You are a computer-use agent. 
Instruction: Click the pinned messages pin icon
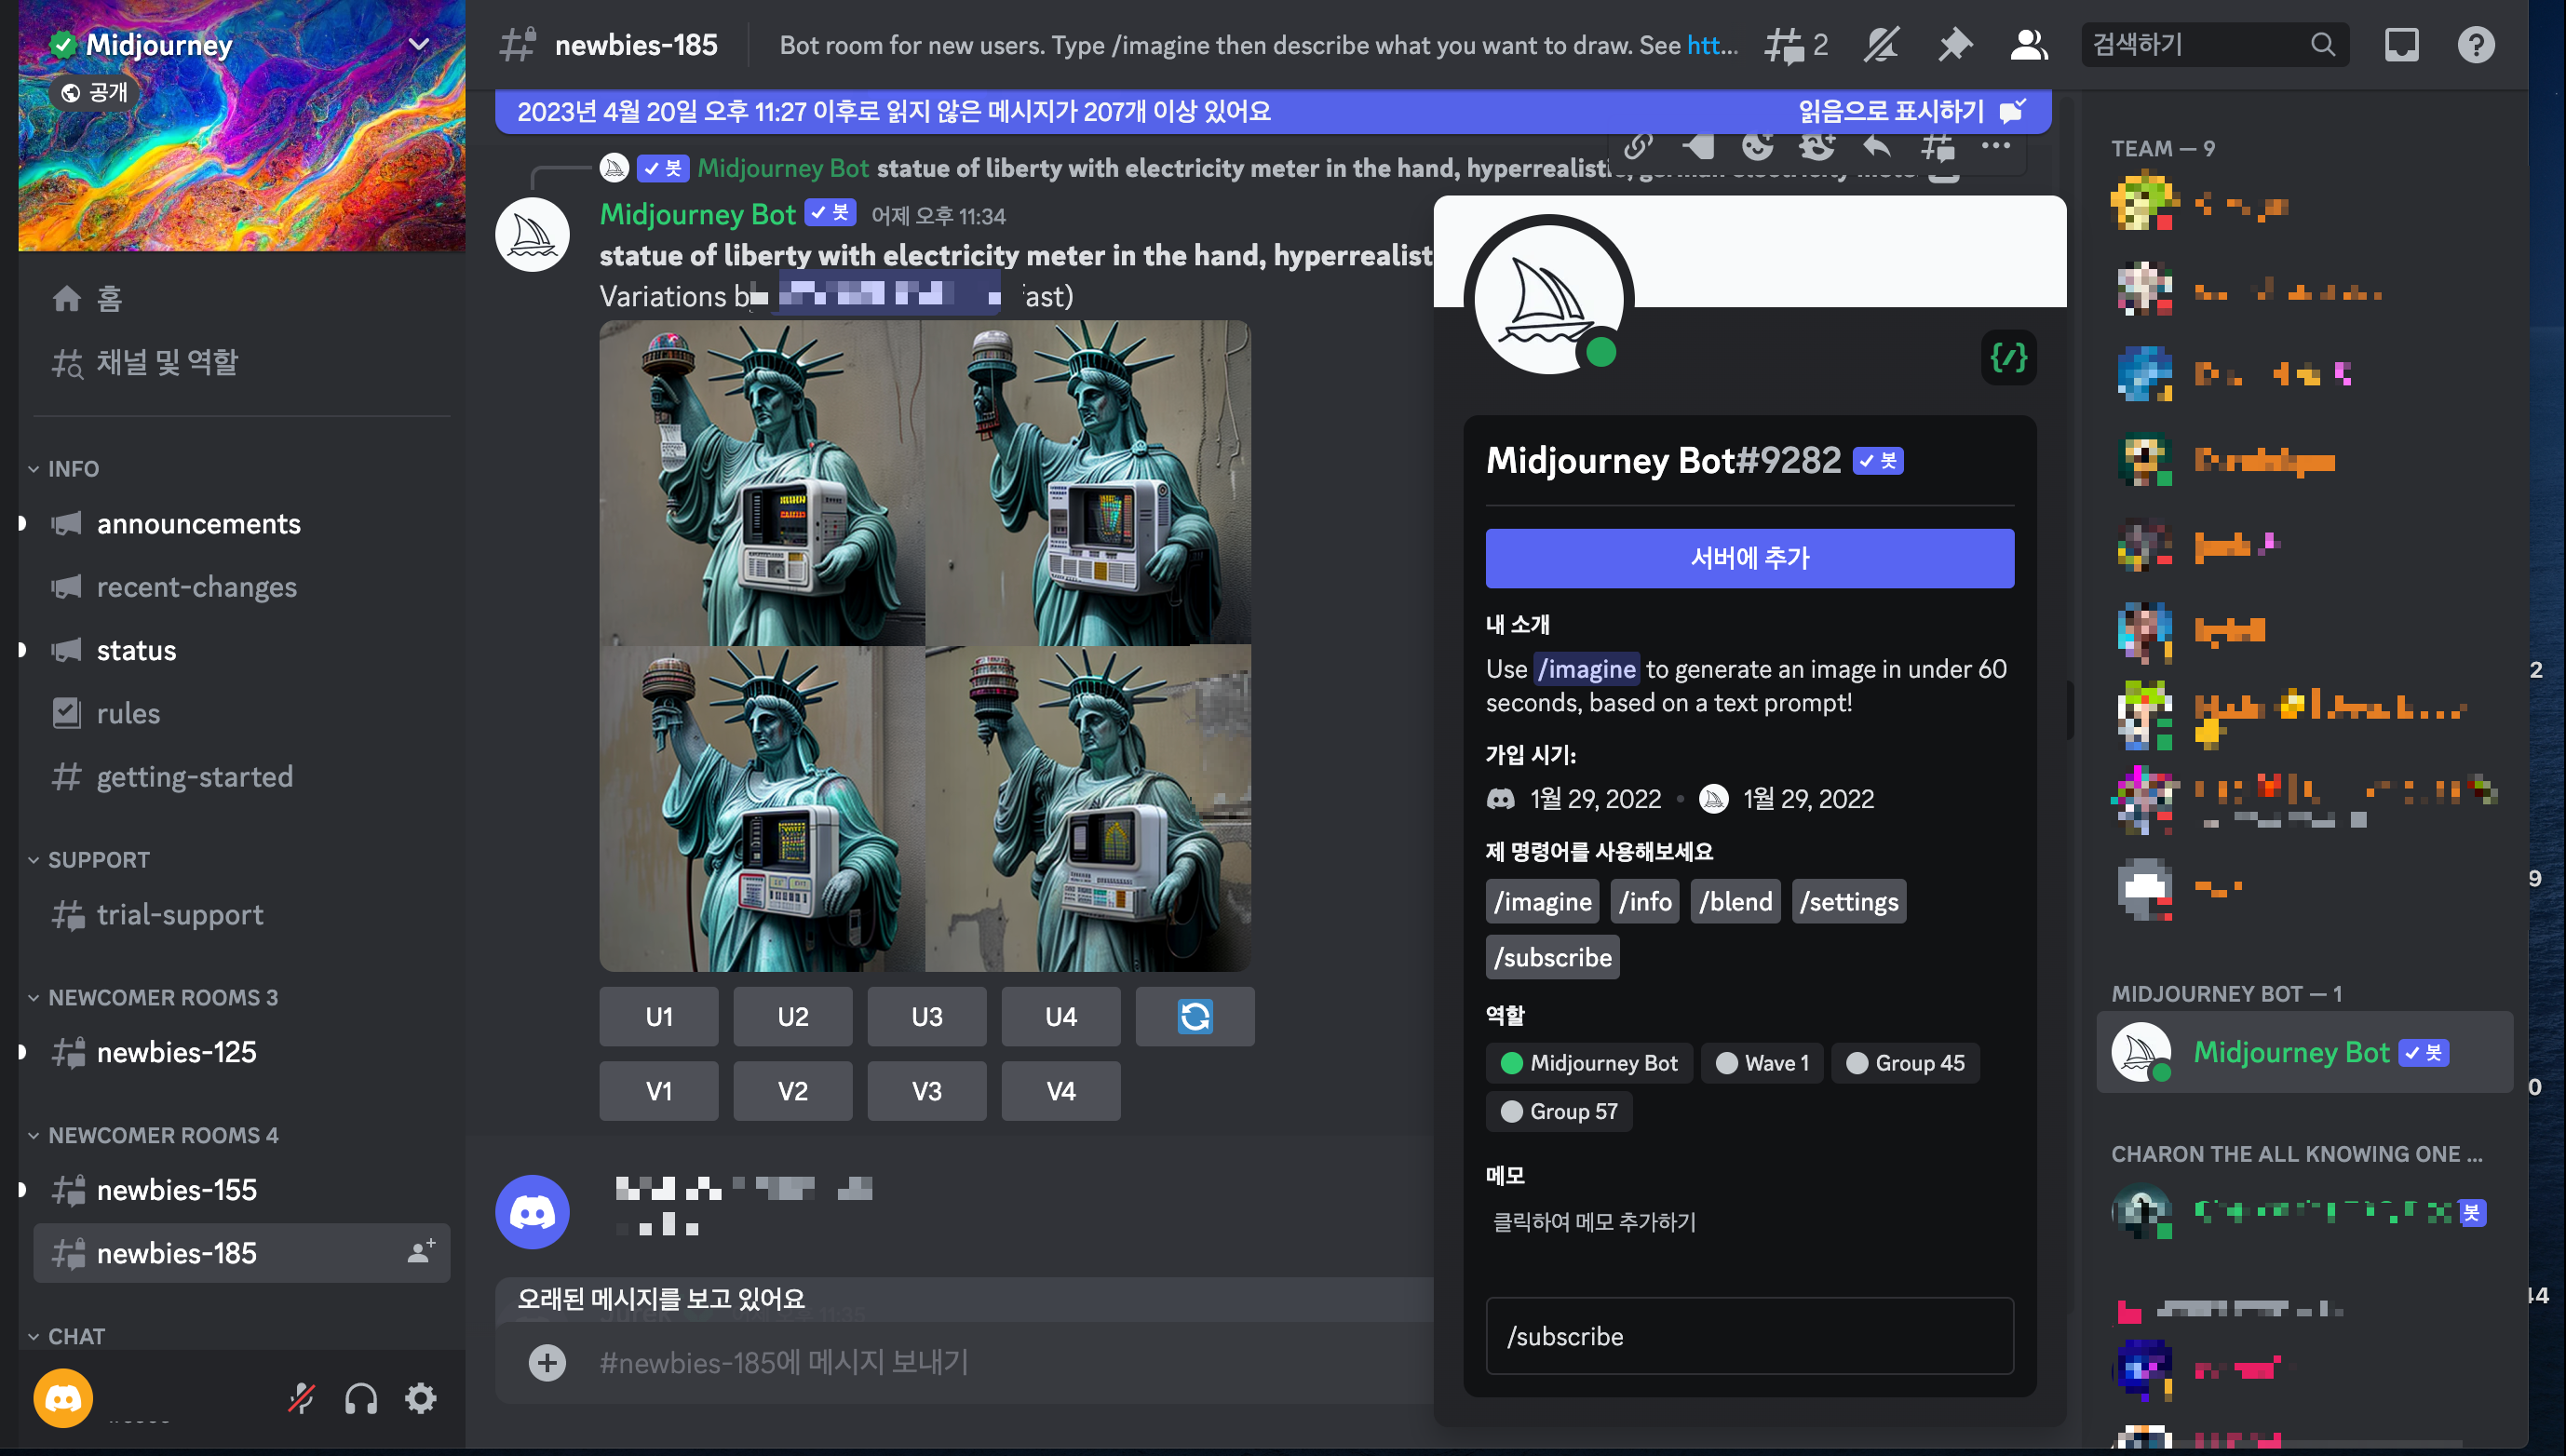pyautogui.click(x=1954, y=45)
